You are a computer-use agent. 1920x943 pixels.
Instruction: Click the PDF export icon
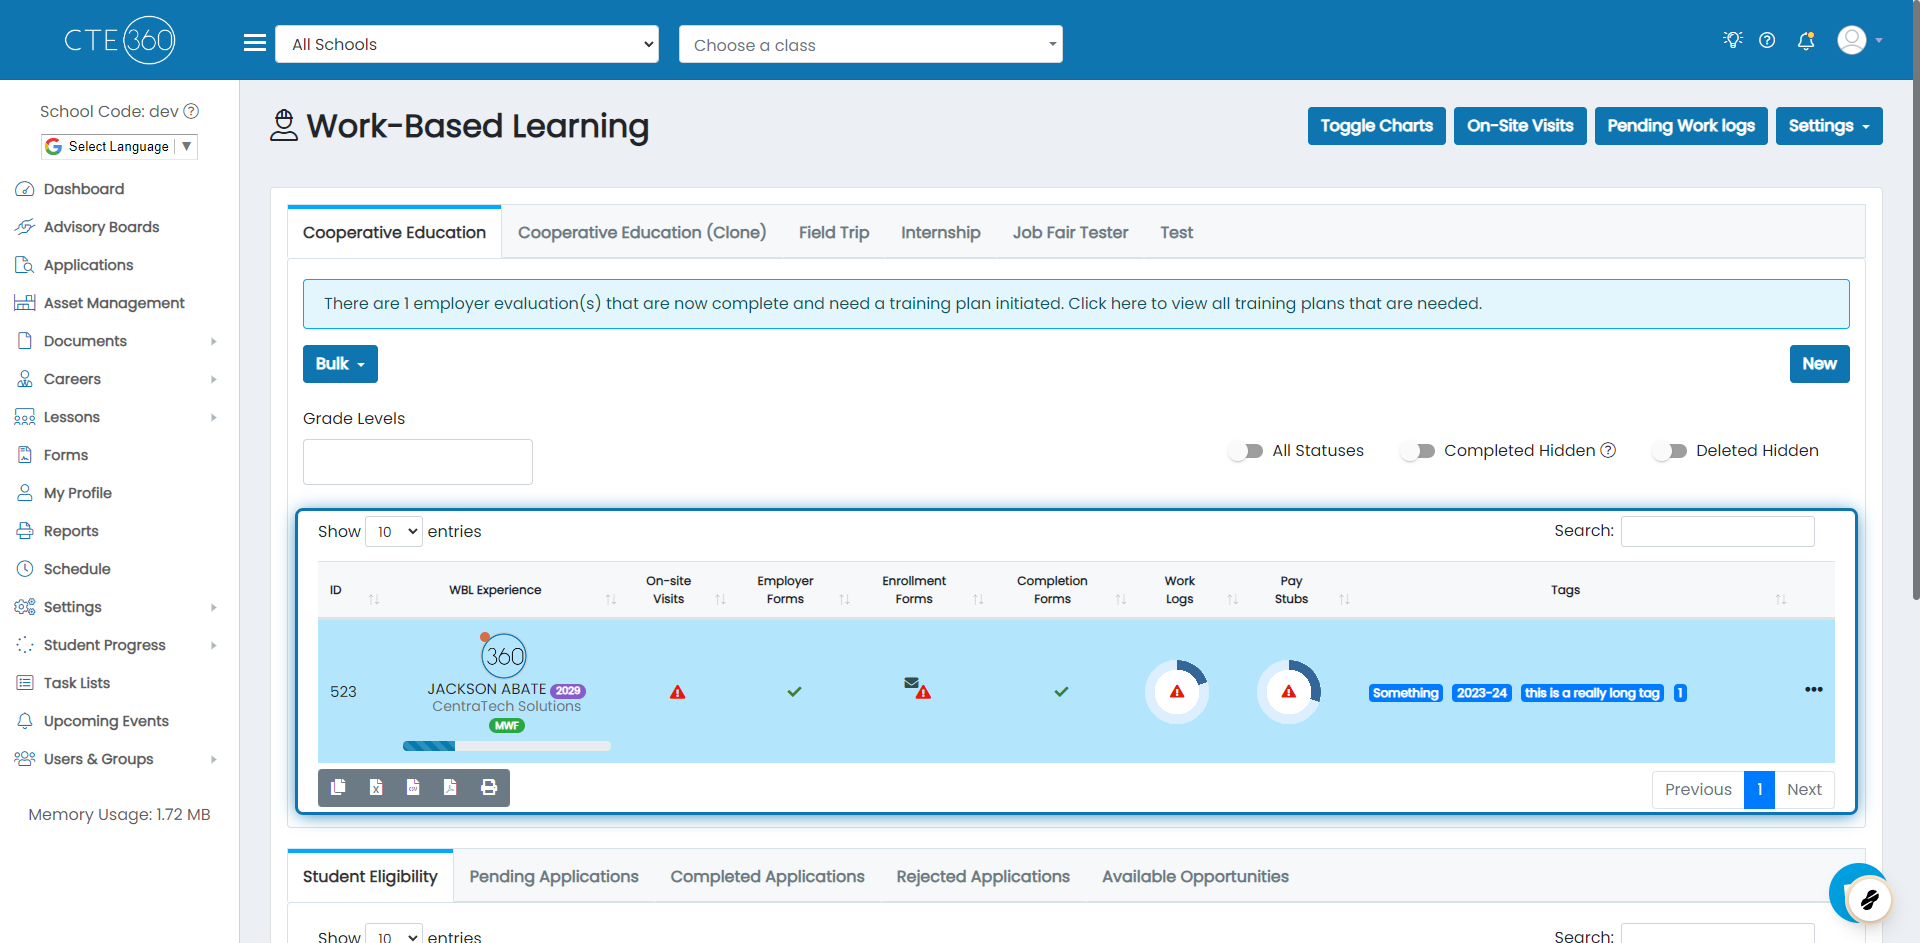(x=450, y=787)
